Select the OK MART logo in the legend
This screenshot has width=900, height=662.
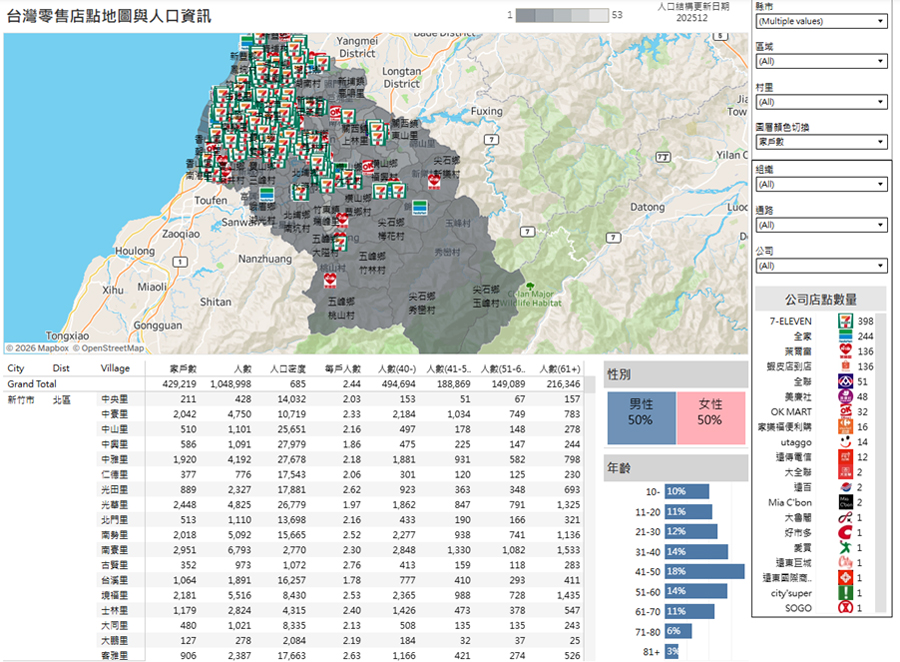(845, 411)
